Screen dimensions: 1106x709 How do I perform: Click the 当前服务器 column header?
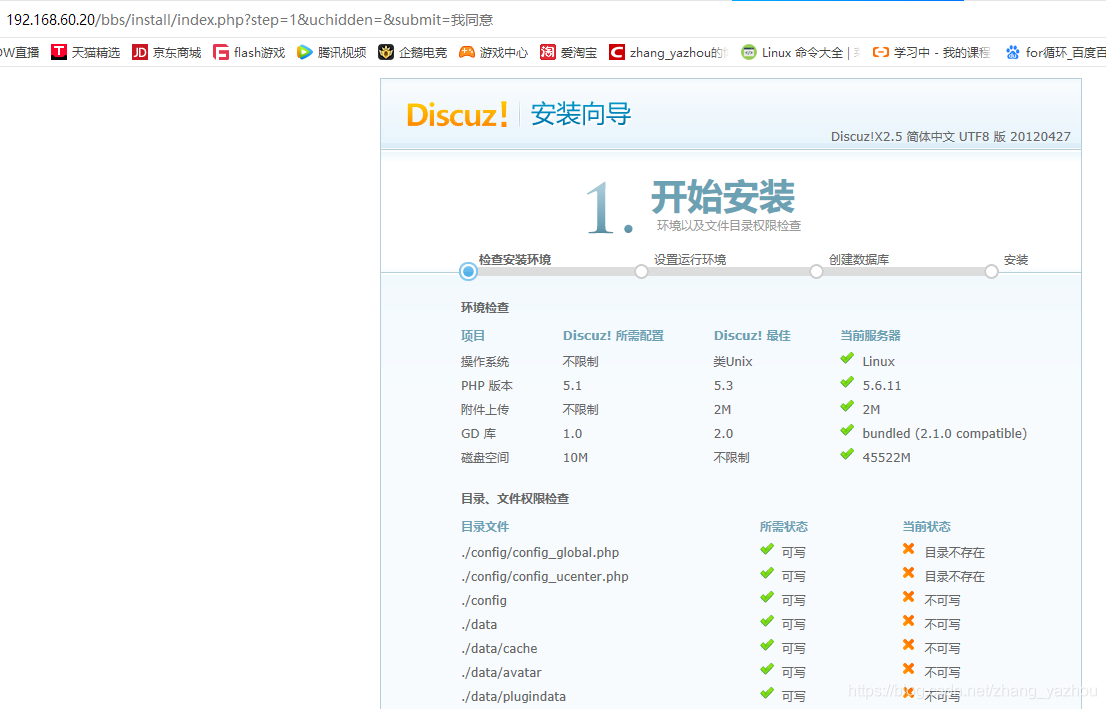(870, 336)
